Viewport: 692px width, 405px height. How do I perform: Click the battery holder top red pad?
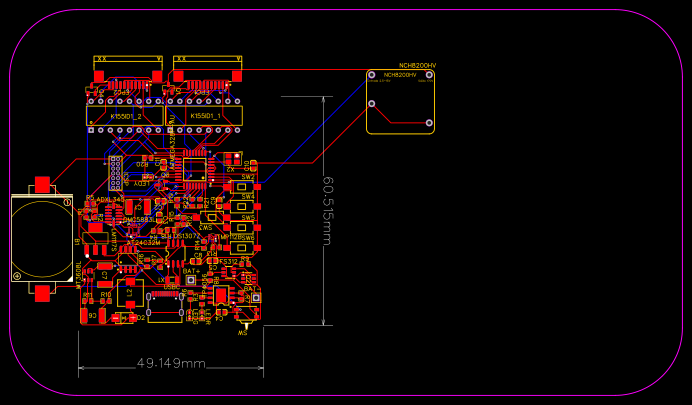[x=42, y=184]
